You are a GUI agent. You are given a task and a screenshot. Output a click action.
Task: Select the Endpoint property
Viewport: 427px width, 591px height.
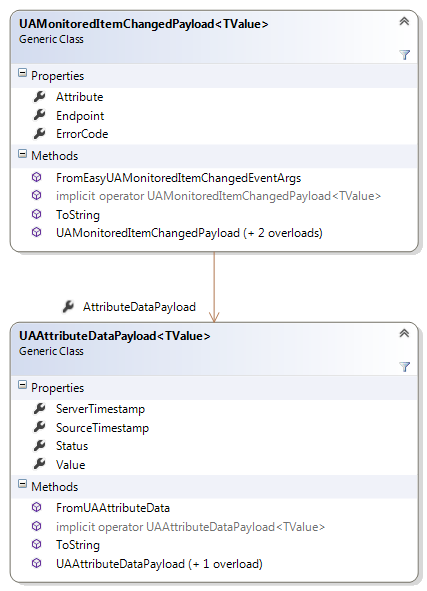click(x=80, y=116)
